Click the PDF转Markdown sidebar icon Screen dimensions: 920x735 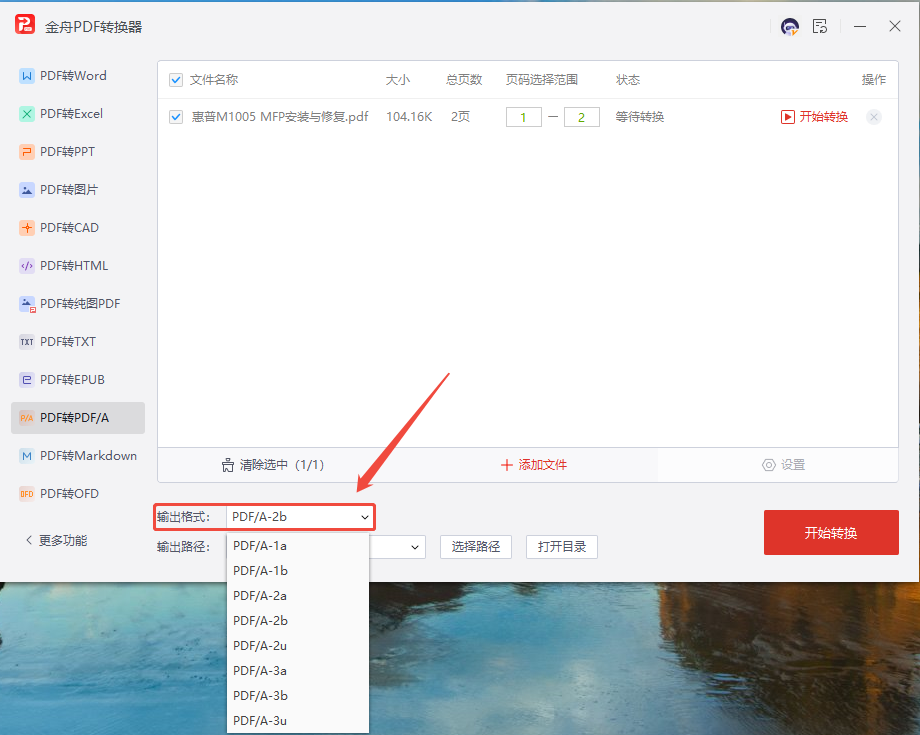point(27,456)
